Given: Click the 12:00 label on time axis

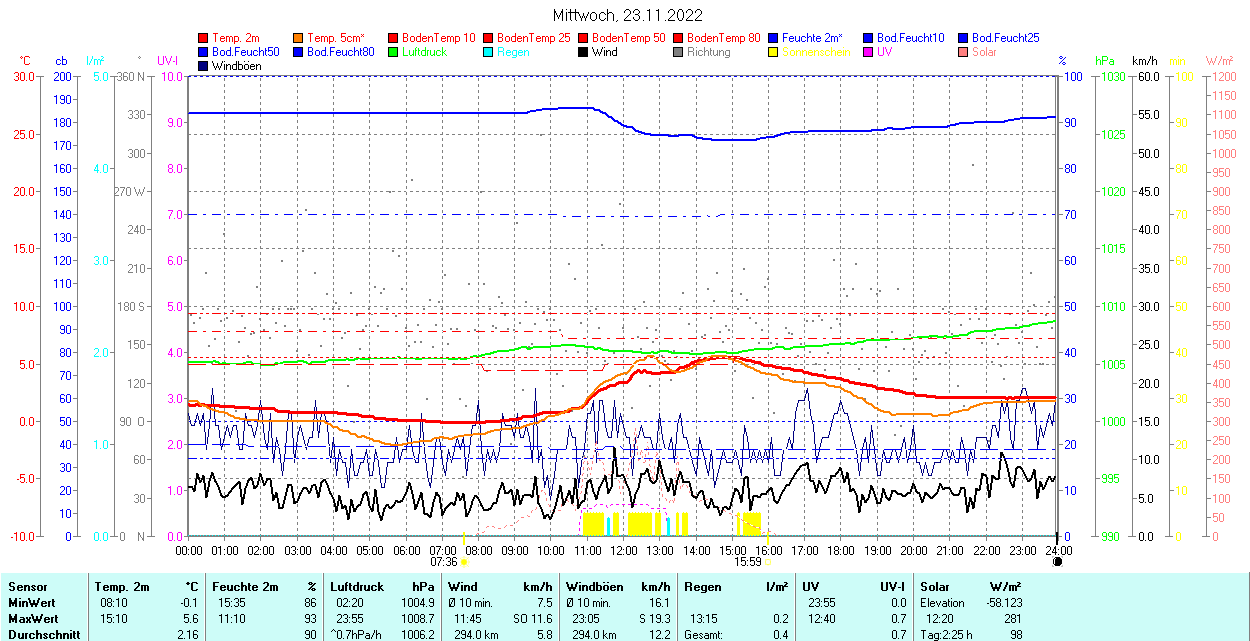Looking at the screenshot, I should pos(623,550).
